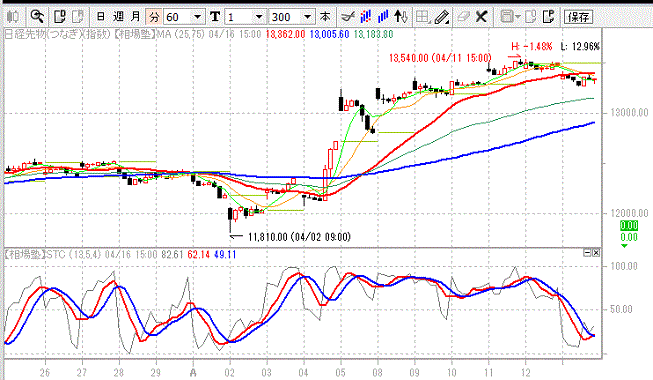
Task: Click the blue bar chart indicator icon
Action: click(383, 17)
